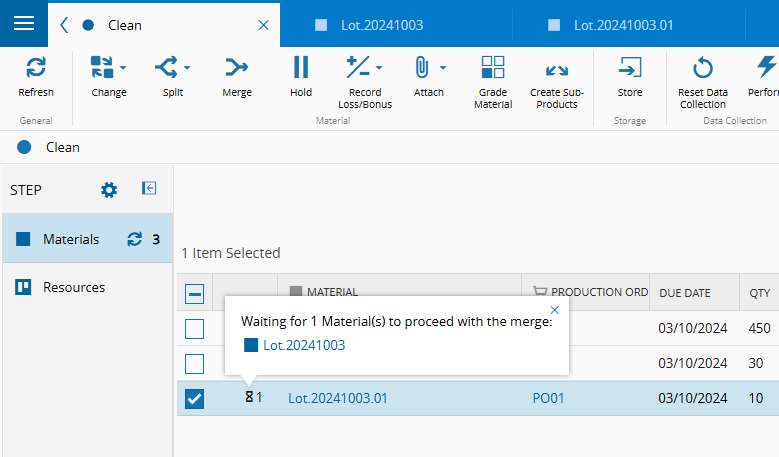Check the first material row checkbox
Screen dimensions: 779x457
point(195,329)
